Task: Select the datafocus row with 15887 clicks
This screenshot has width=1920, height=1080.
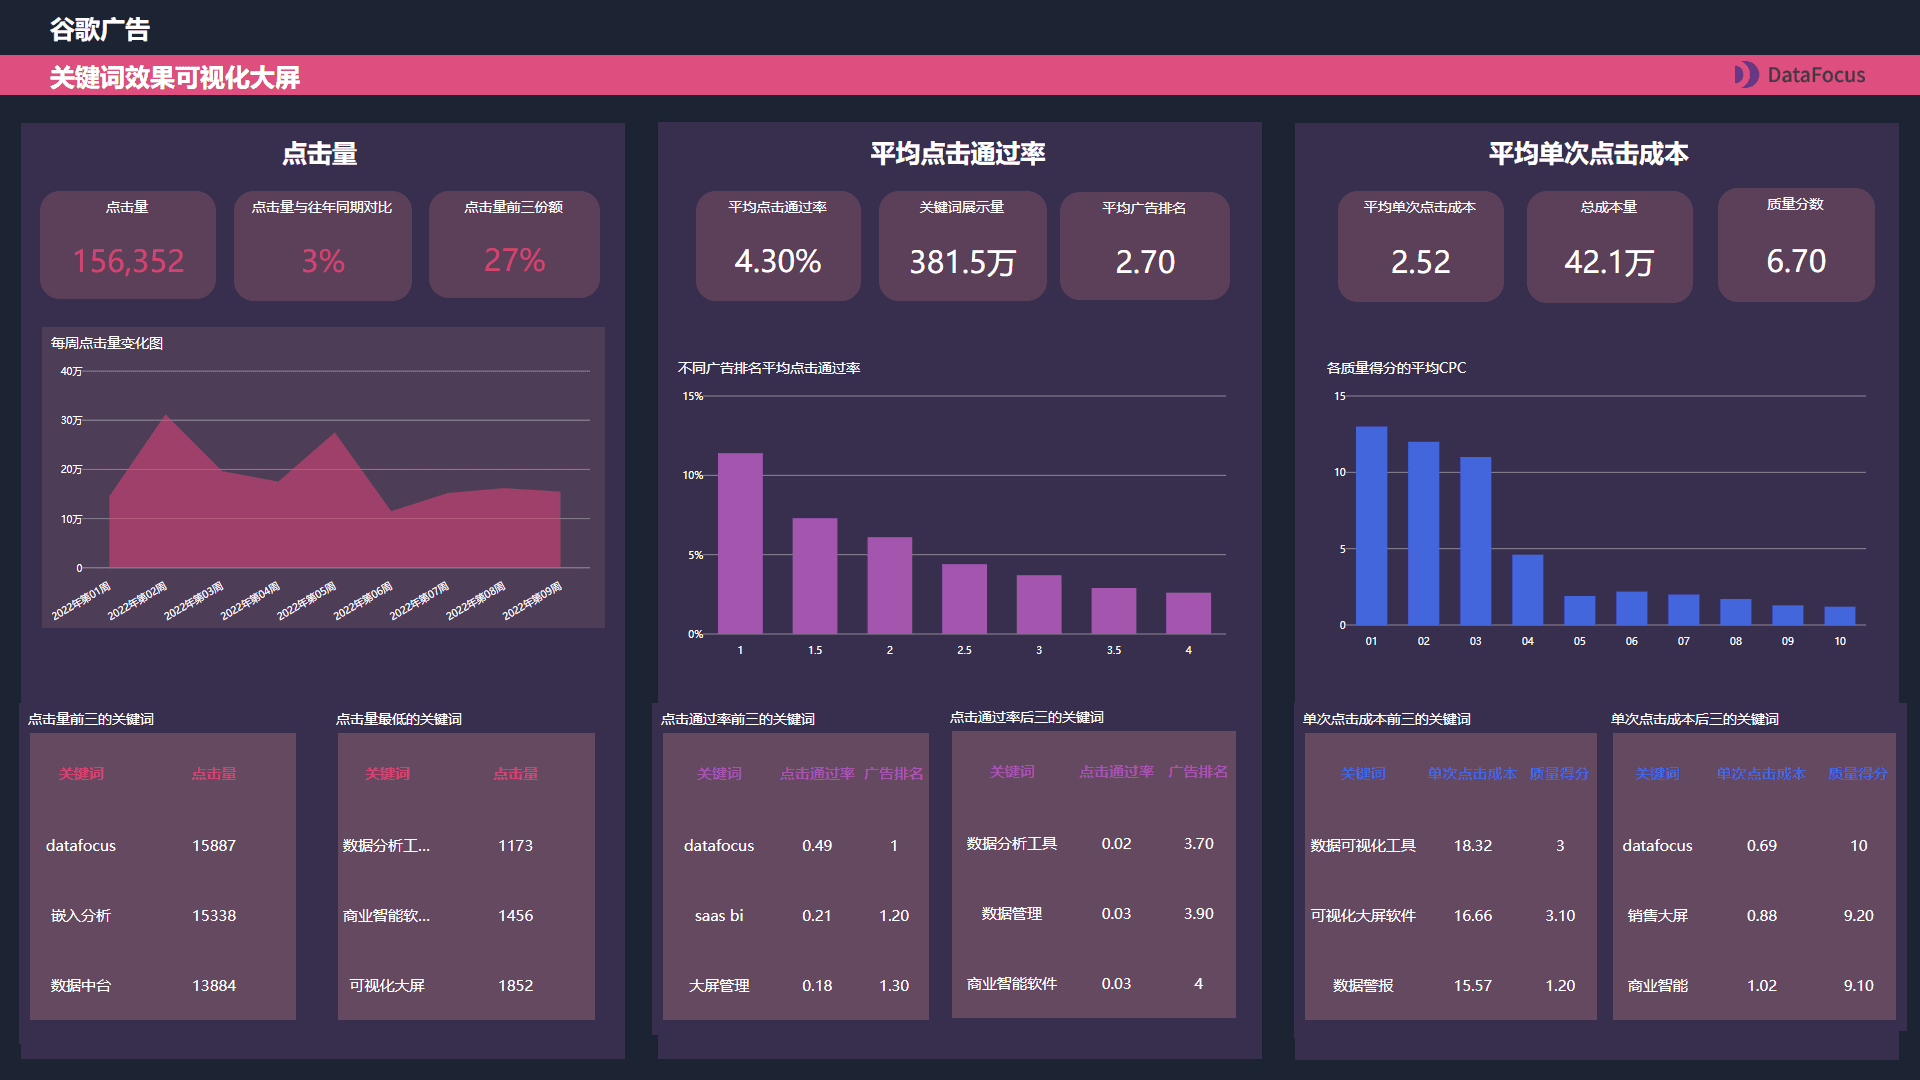Action: pos(163,845)
